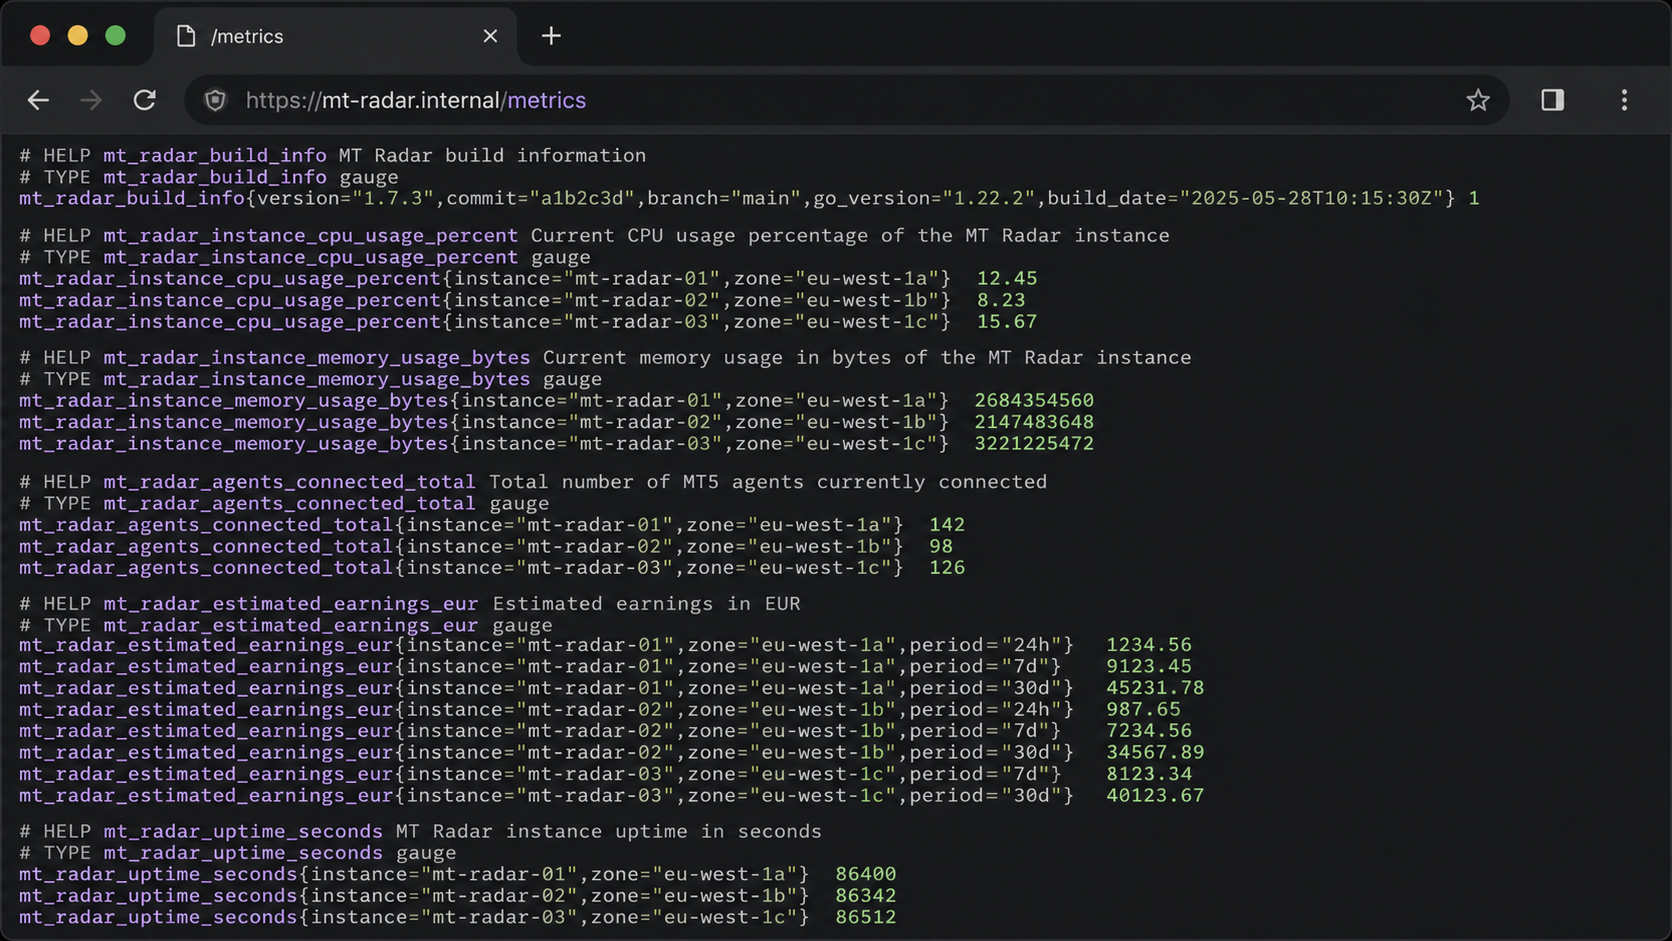Click the earnings value 8123.34
Screen dimensions: 1672x941
1149,774
